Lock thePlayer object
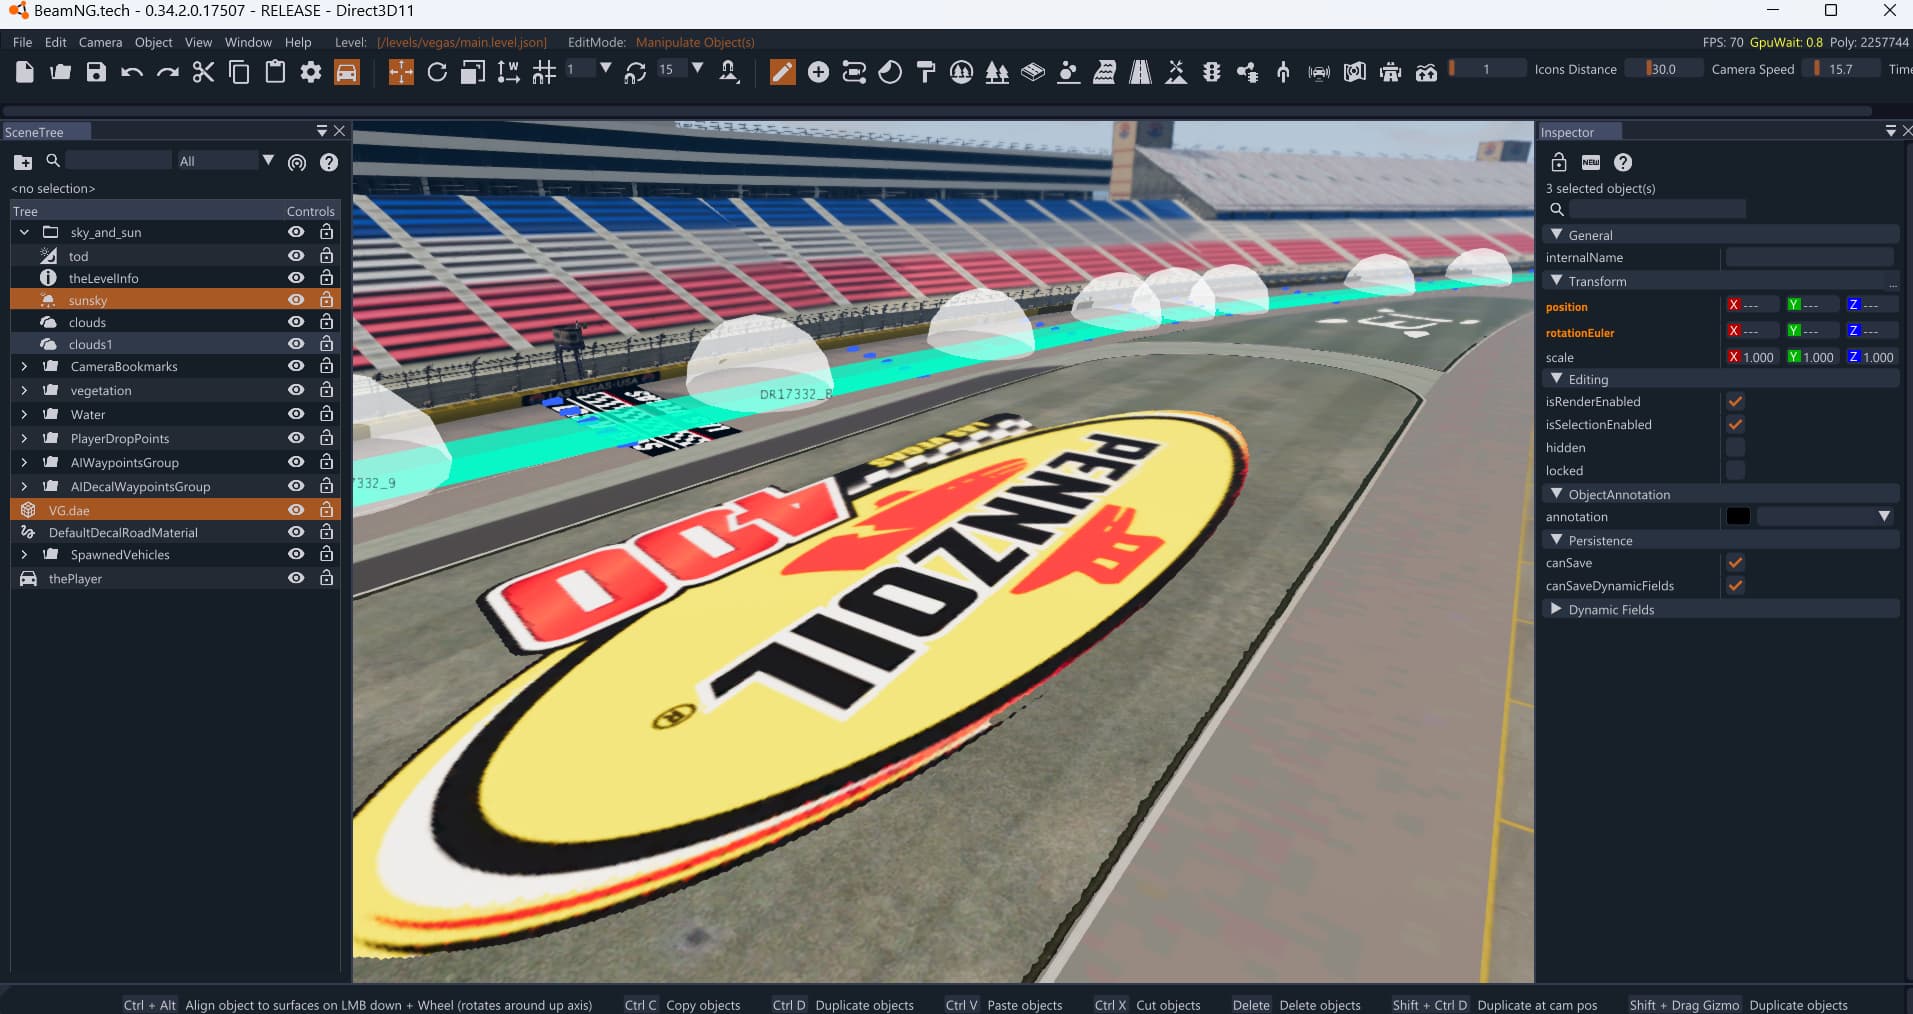This screenshot has width=1913, height=1014. (x=326, y=578)
